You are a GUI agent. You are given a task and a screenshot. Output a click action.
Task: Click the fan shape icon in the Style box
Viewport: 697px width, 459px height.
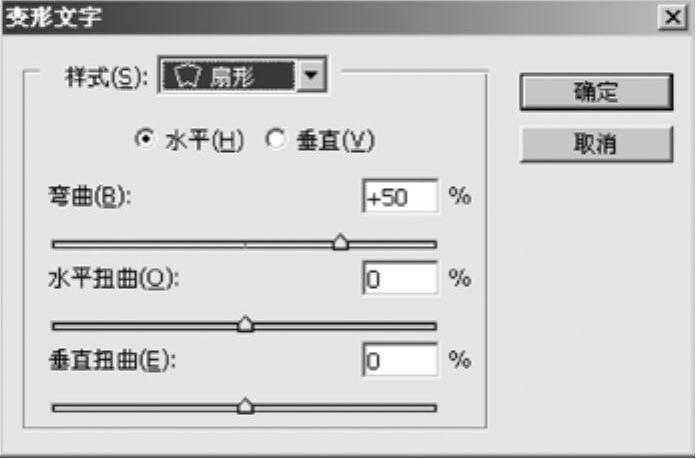(188, 76)
